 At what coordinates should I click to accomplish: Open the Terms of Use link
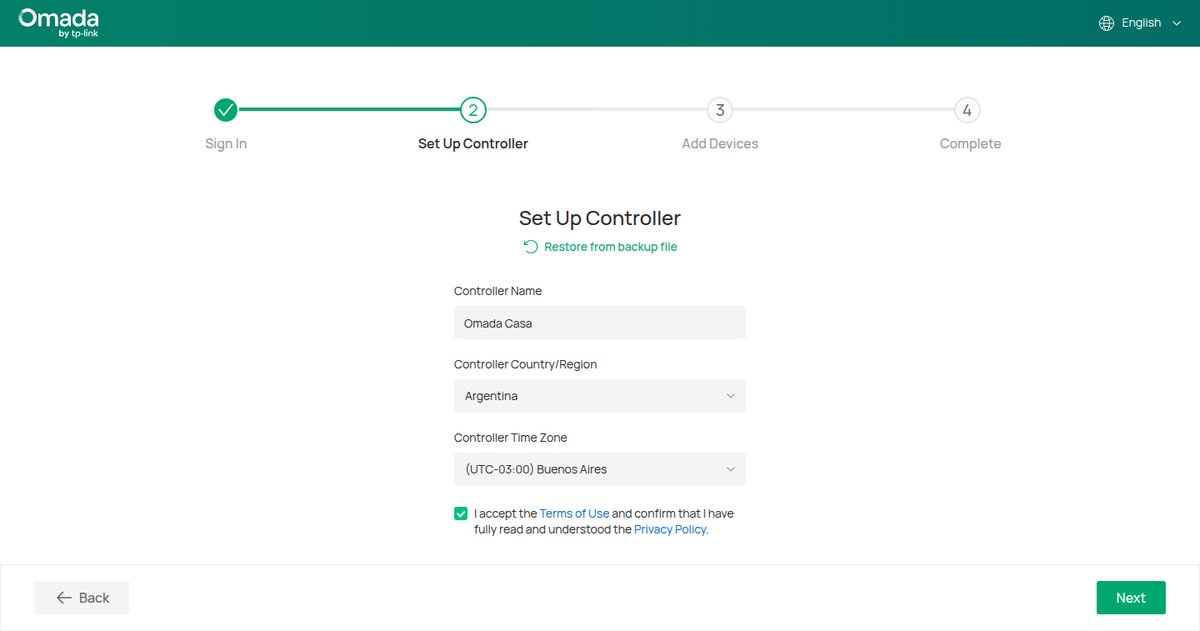pyautogui.click(x=574, y=514)
